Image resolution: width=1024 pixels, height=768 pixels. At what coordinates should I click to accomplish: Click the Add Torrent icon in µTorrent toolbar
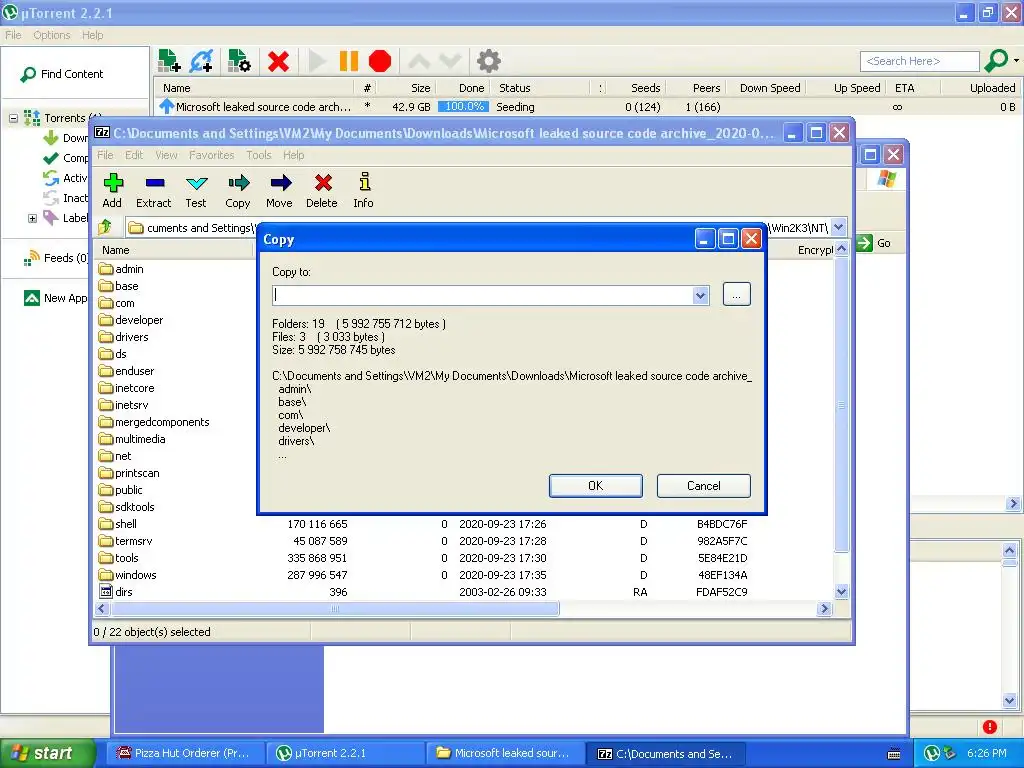tap(170, 61)
